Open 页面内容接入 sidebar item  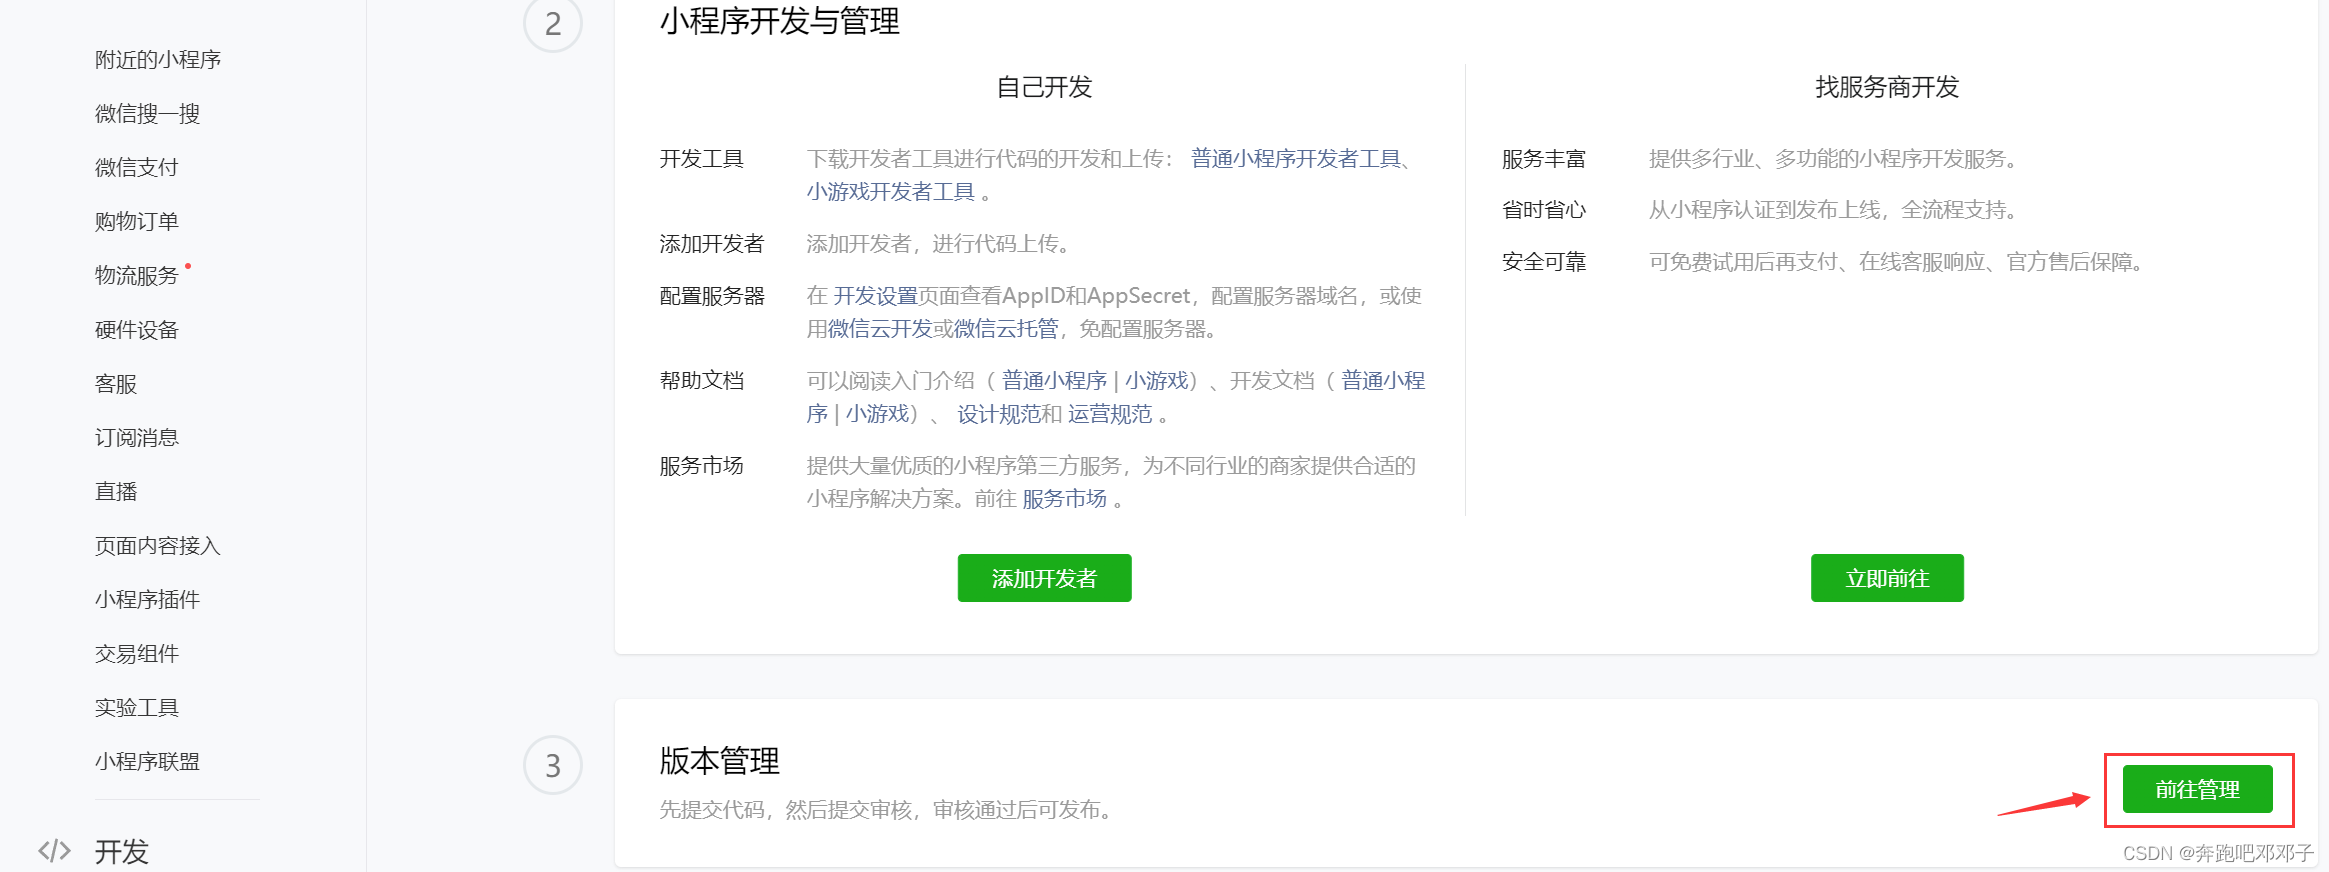point(158,546)
